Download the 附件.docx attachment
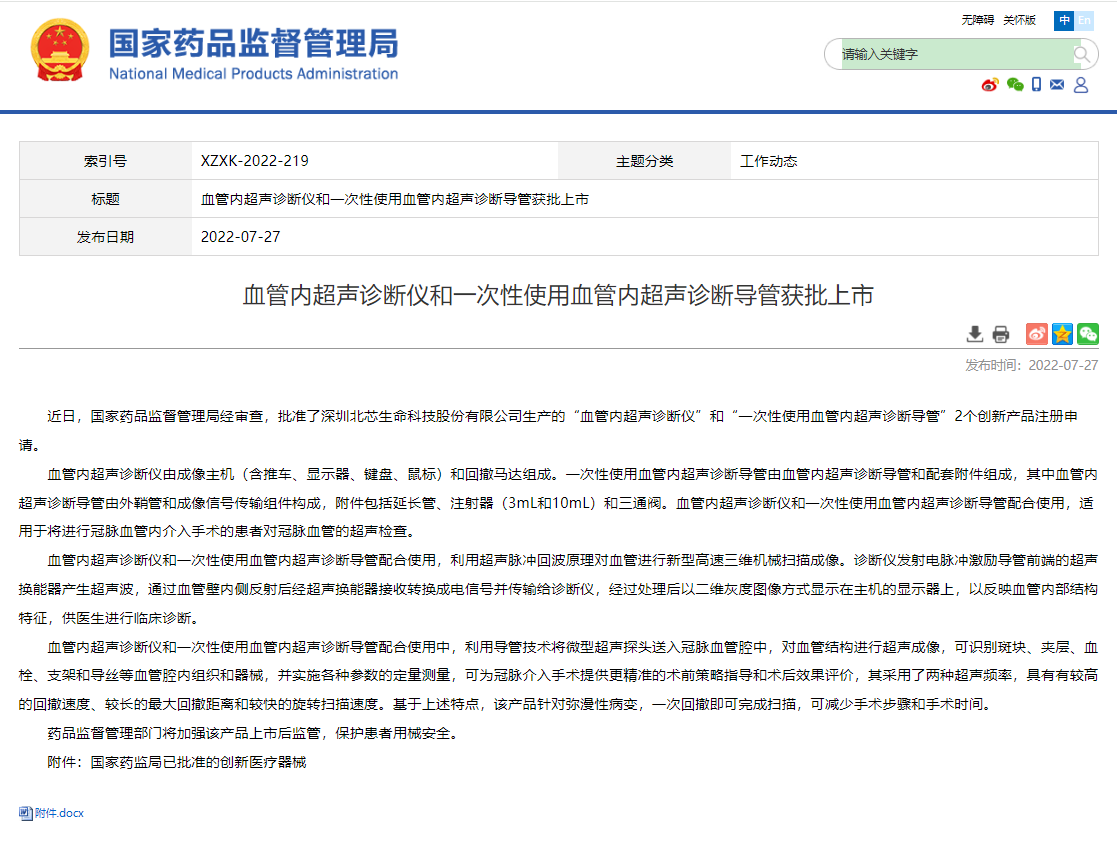The width and height of the screenshot is (1117, 847). 58,813
